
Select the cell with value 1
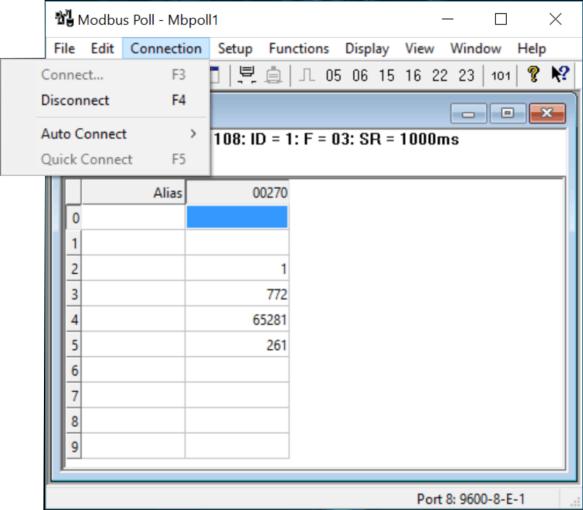(237, 268)
